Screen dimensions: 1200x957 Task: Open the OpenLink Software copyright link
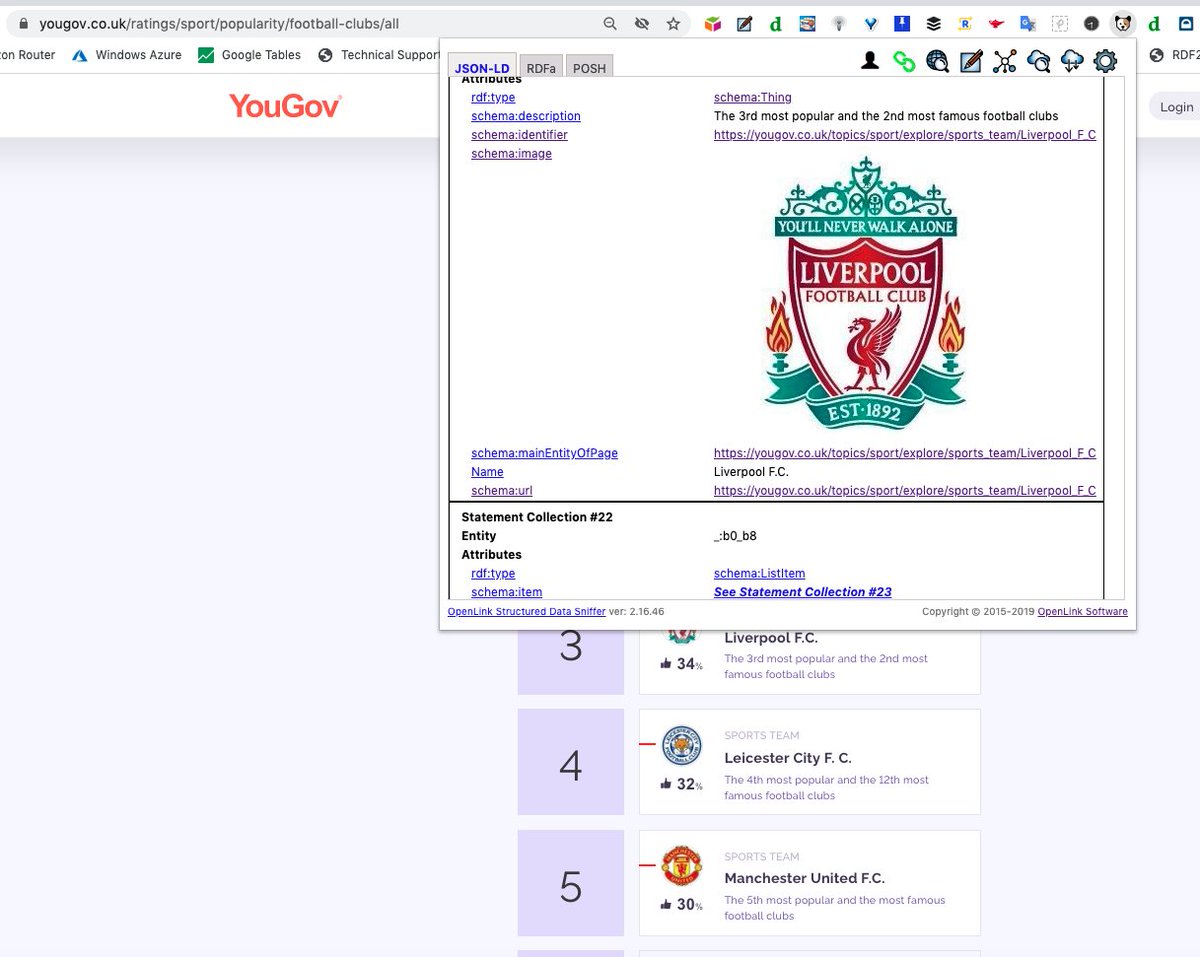click(x=1082, y=611)
